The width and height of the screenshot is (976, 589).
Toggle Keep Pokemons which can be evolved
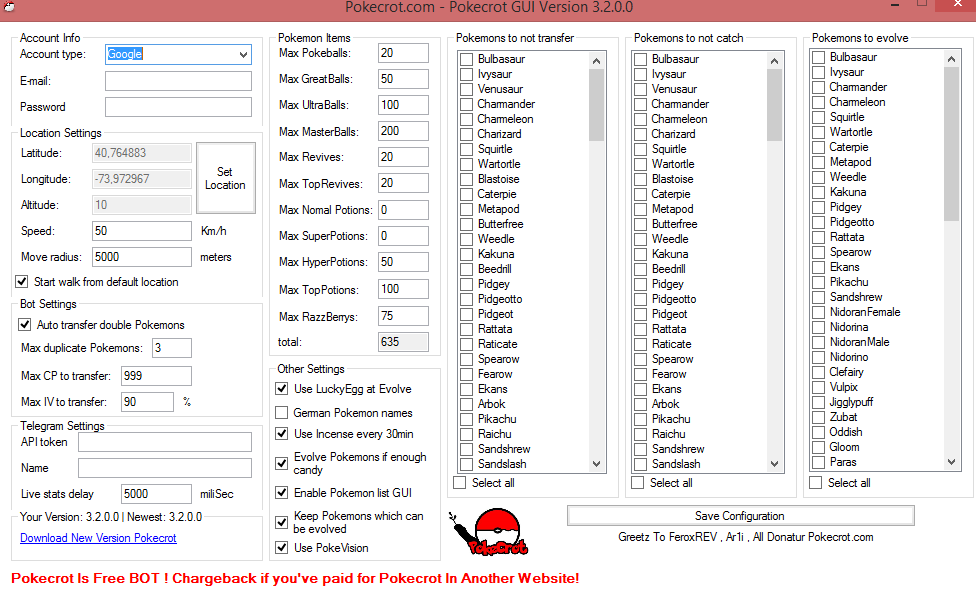[282, 522]
